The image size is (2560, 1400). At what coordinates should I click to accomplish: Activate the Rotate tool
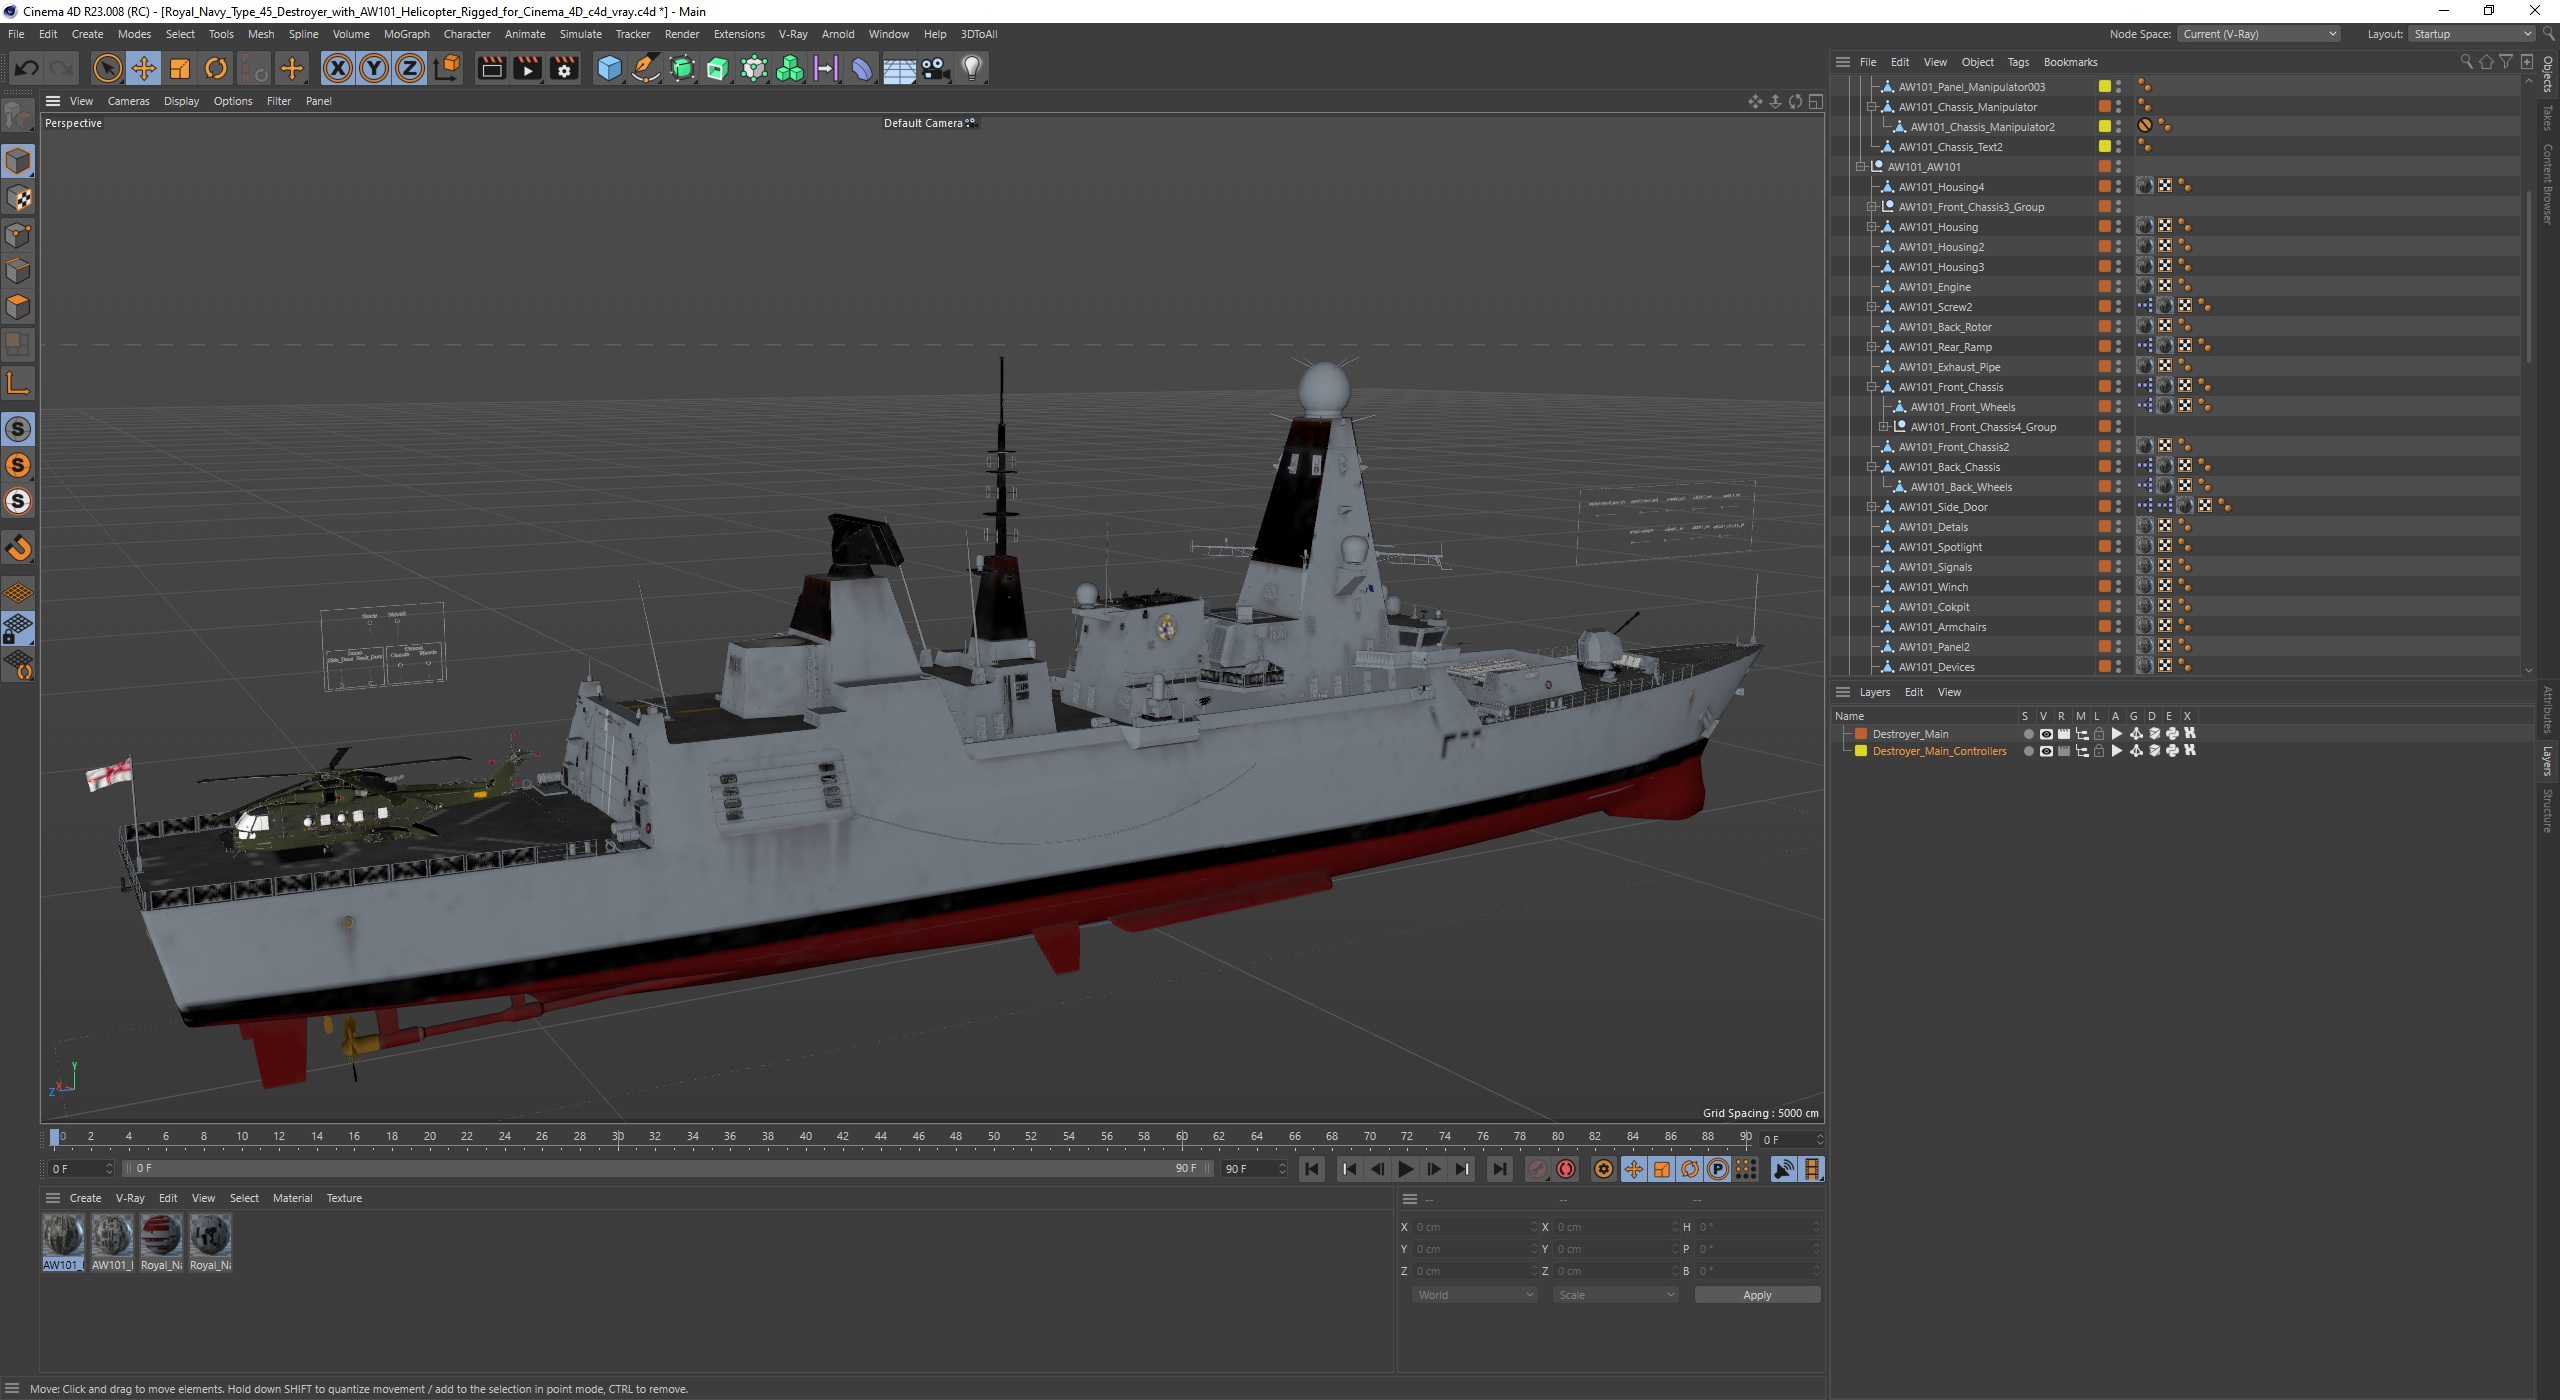[216, 68]
